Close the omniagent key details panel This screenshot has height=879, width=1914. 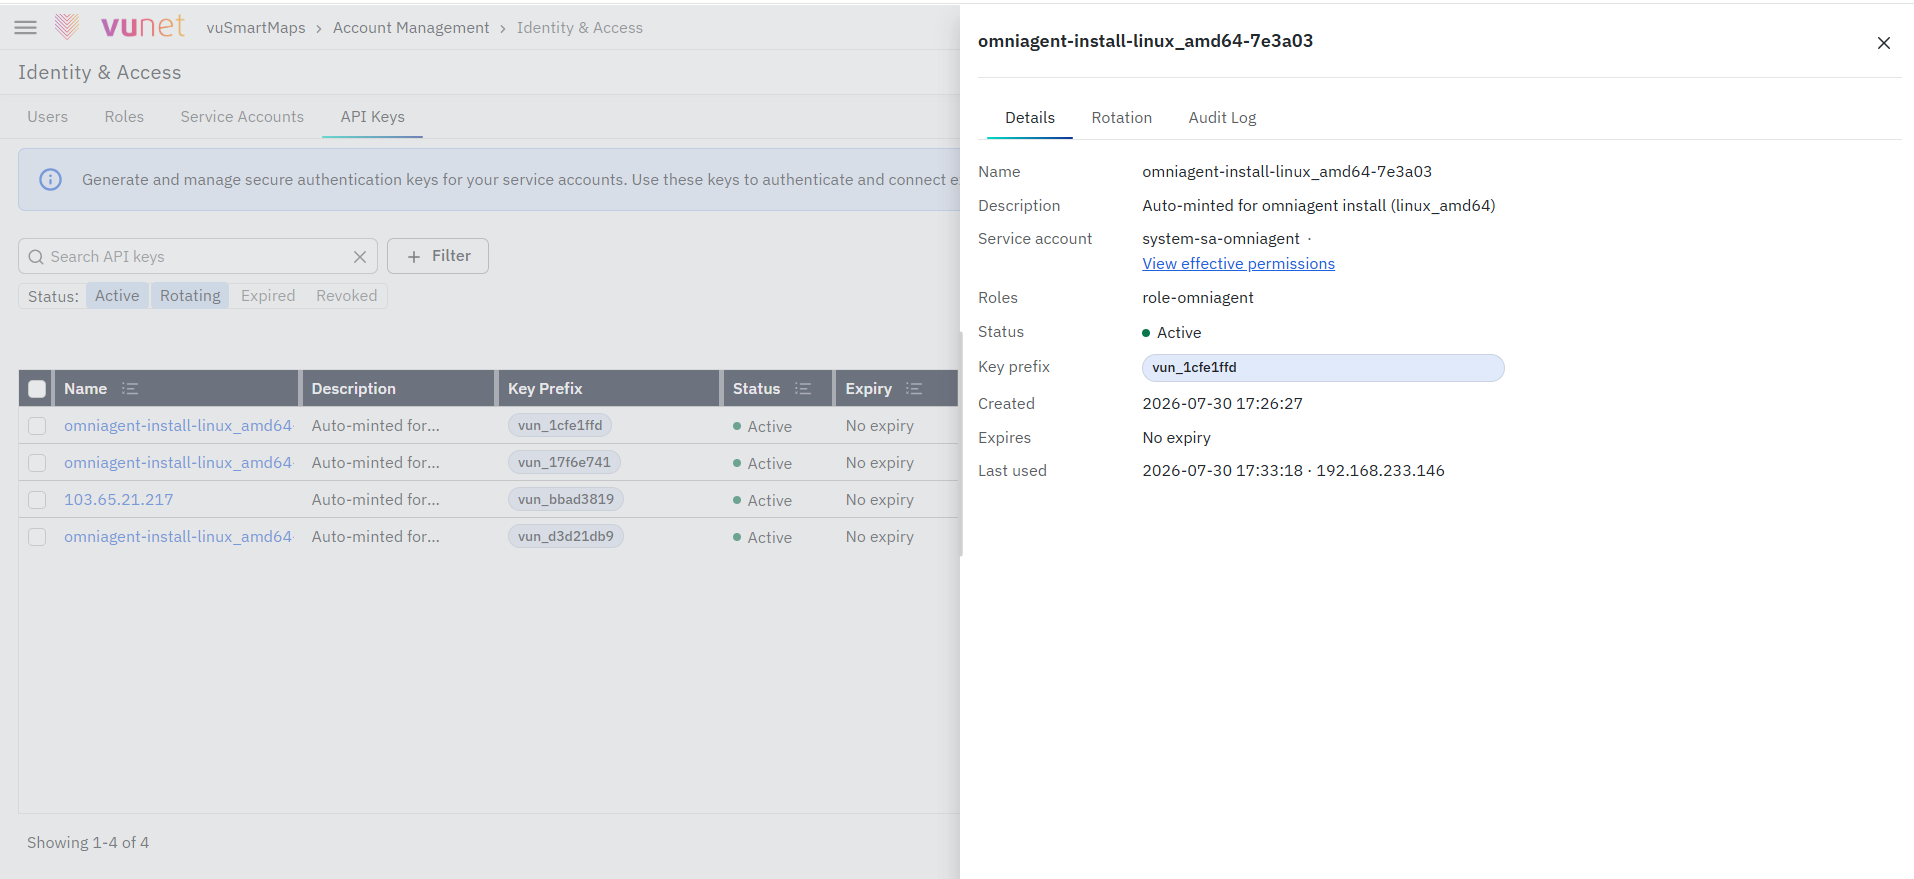1884,43
